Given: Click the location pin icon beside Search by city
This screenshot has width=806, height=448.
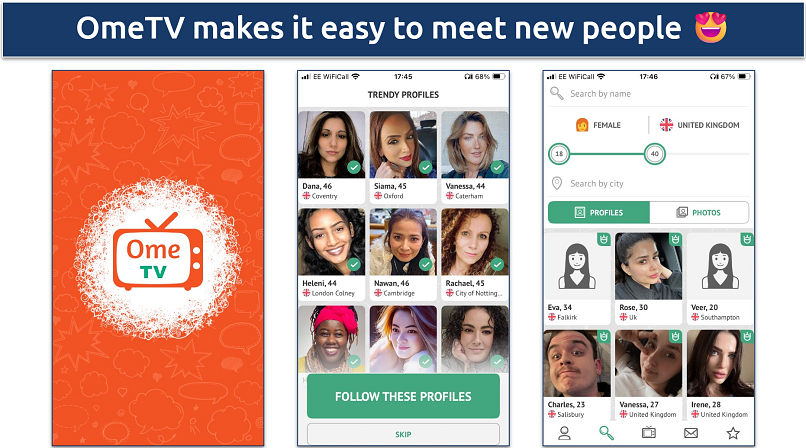Looking at the screenshot, I should (557, 183).
